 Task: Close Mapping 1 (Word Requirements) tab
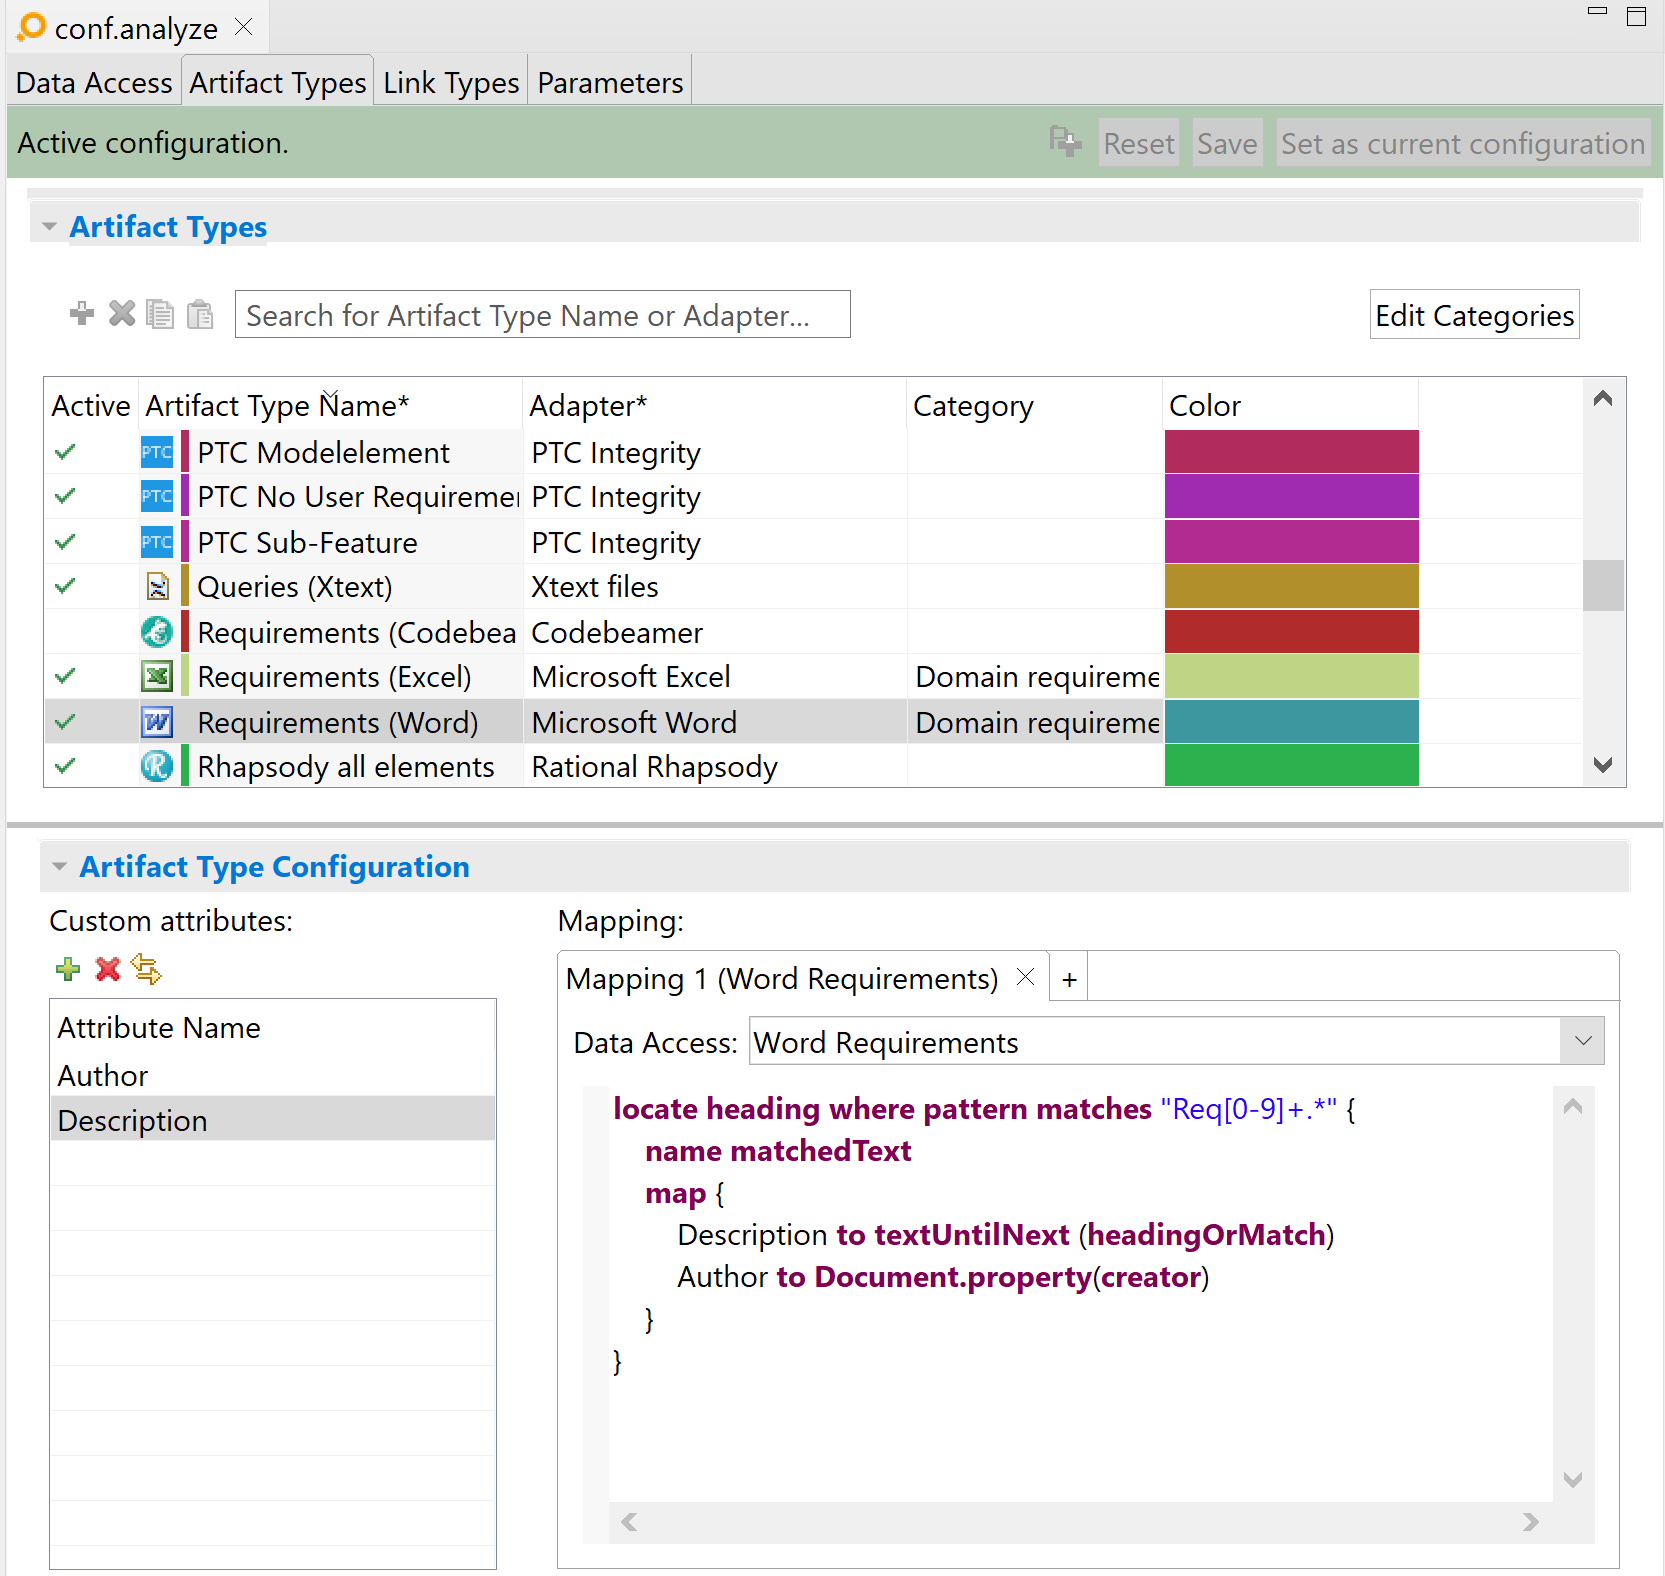(x=1025, y=977)
